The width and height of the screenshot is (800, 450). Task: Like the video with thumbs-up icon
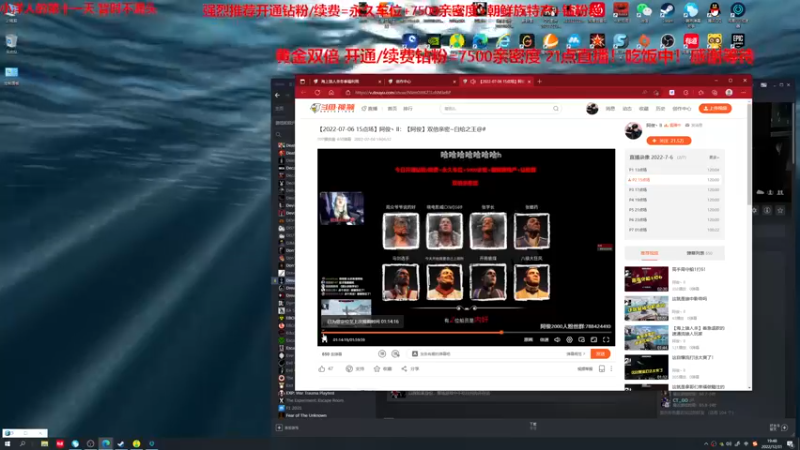pyautogui.click(x=321, y=368)
